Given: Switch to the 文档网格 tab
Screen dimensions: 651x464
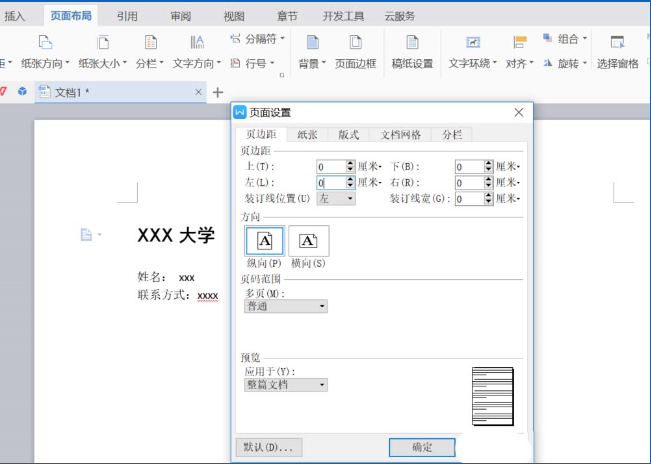Looking at the screenshot, I should tap(401, 135).
